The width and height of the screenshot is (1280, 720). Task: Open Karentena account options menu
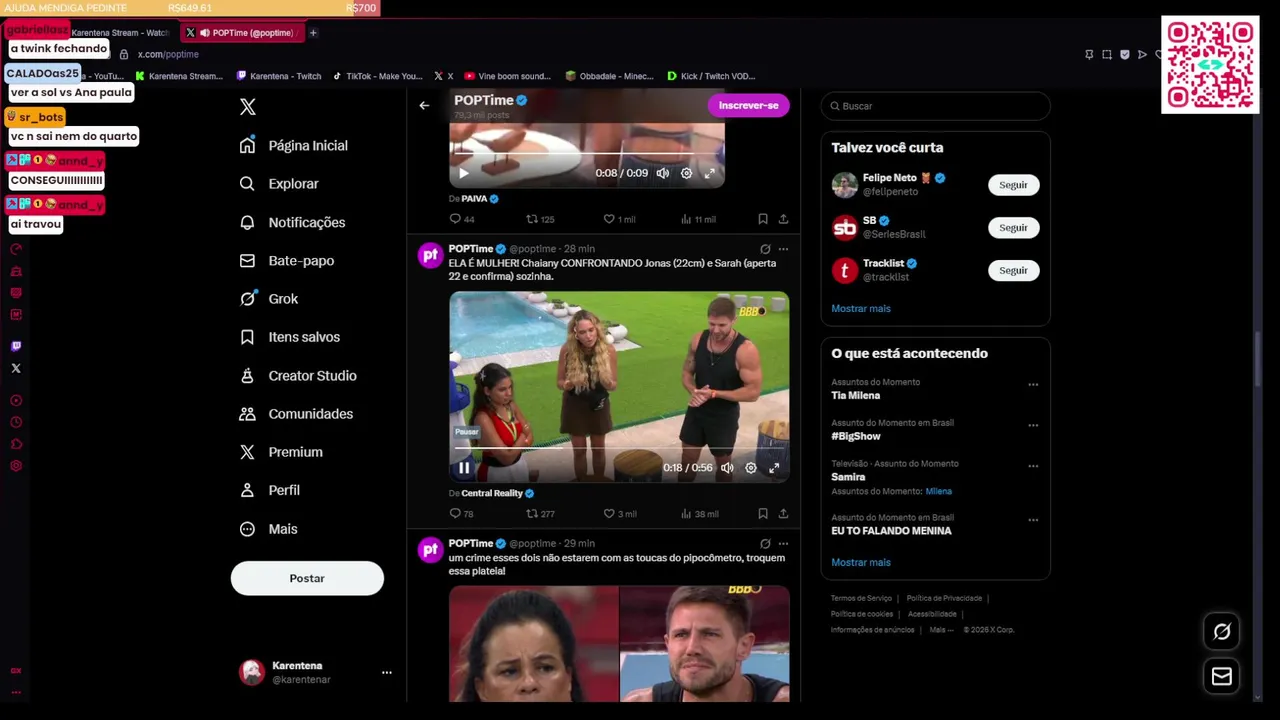tap(386, 673)
